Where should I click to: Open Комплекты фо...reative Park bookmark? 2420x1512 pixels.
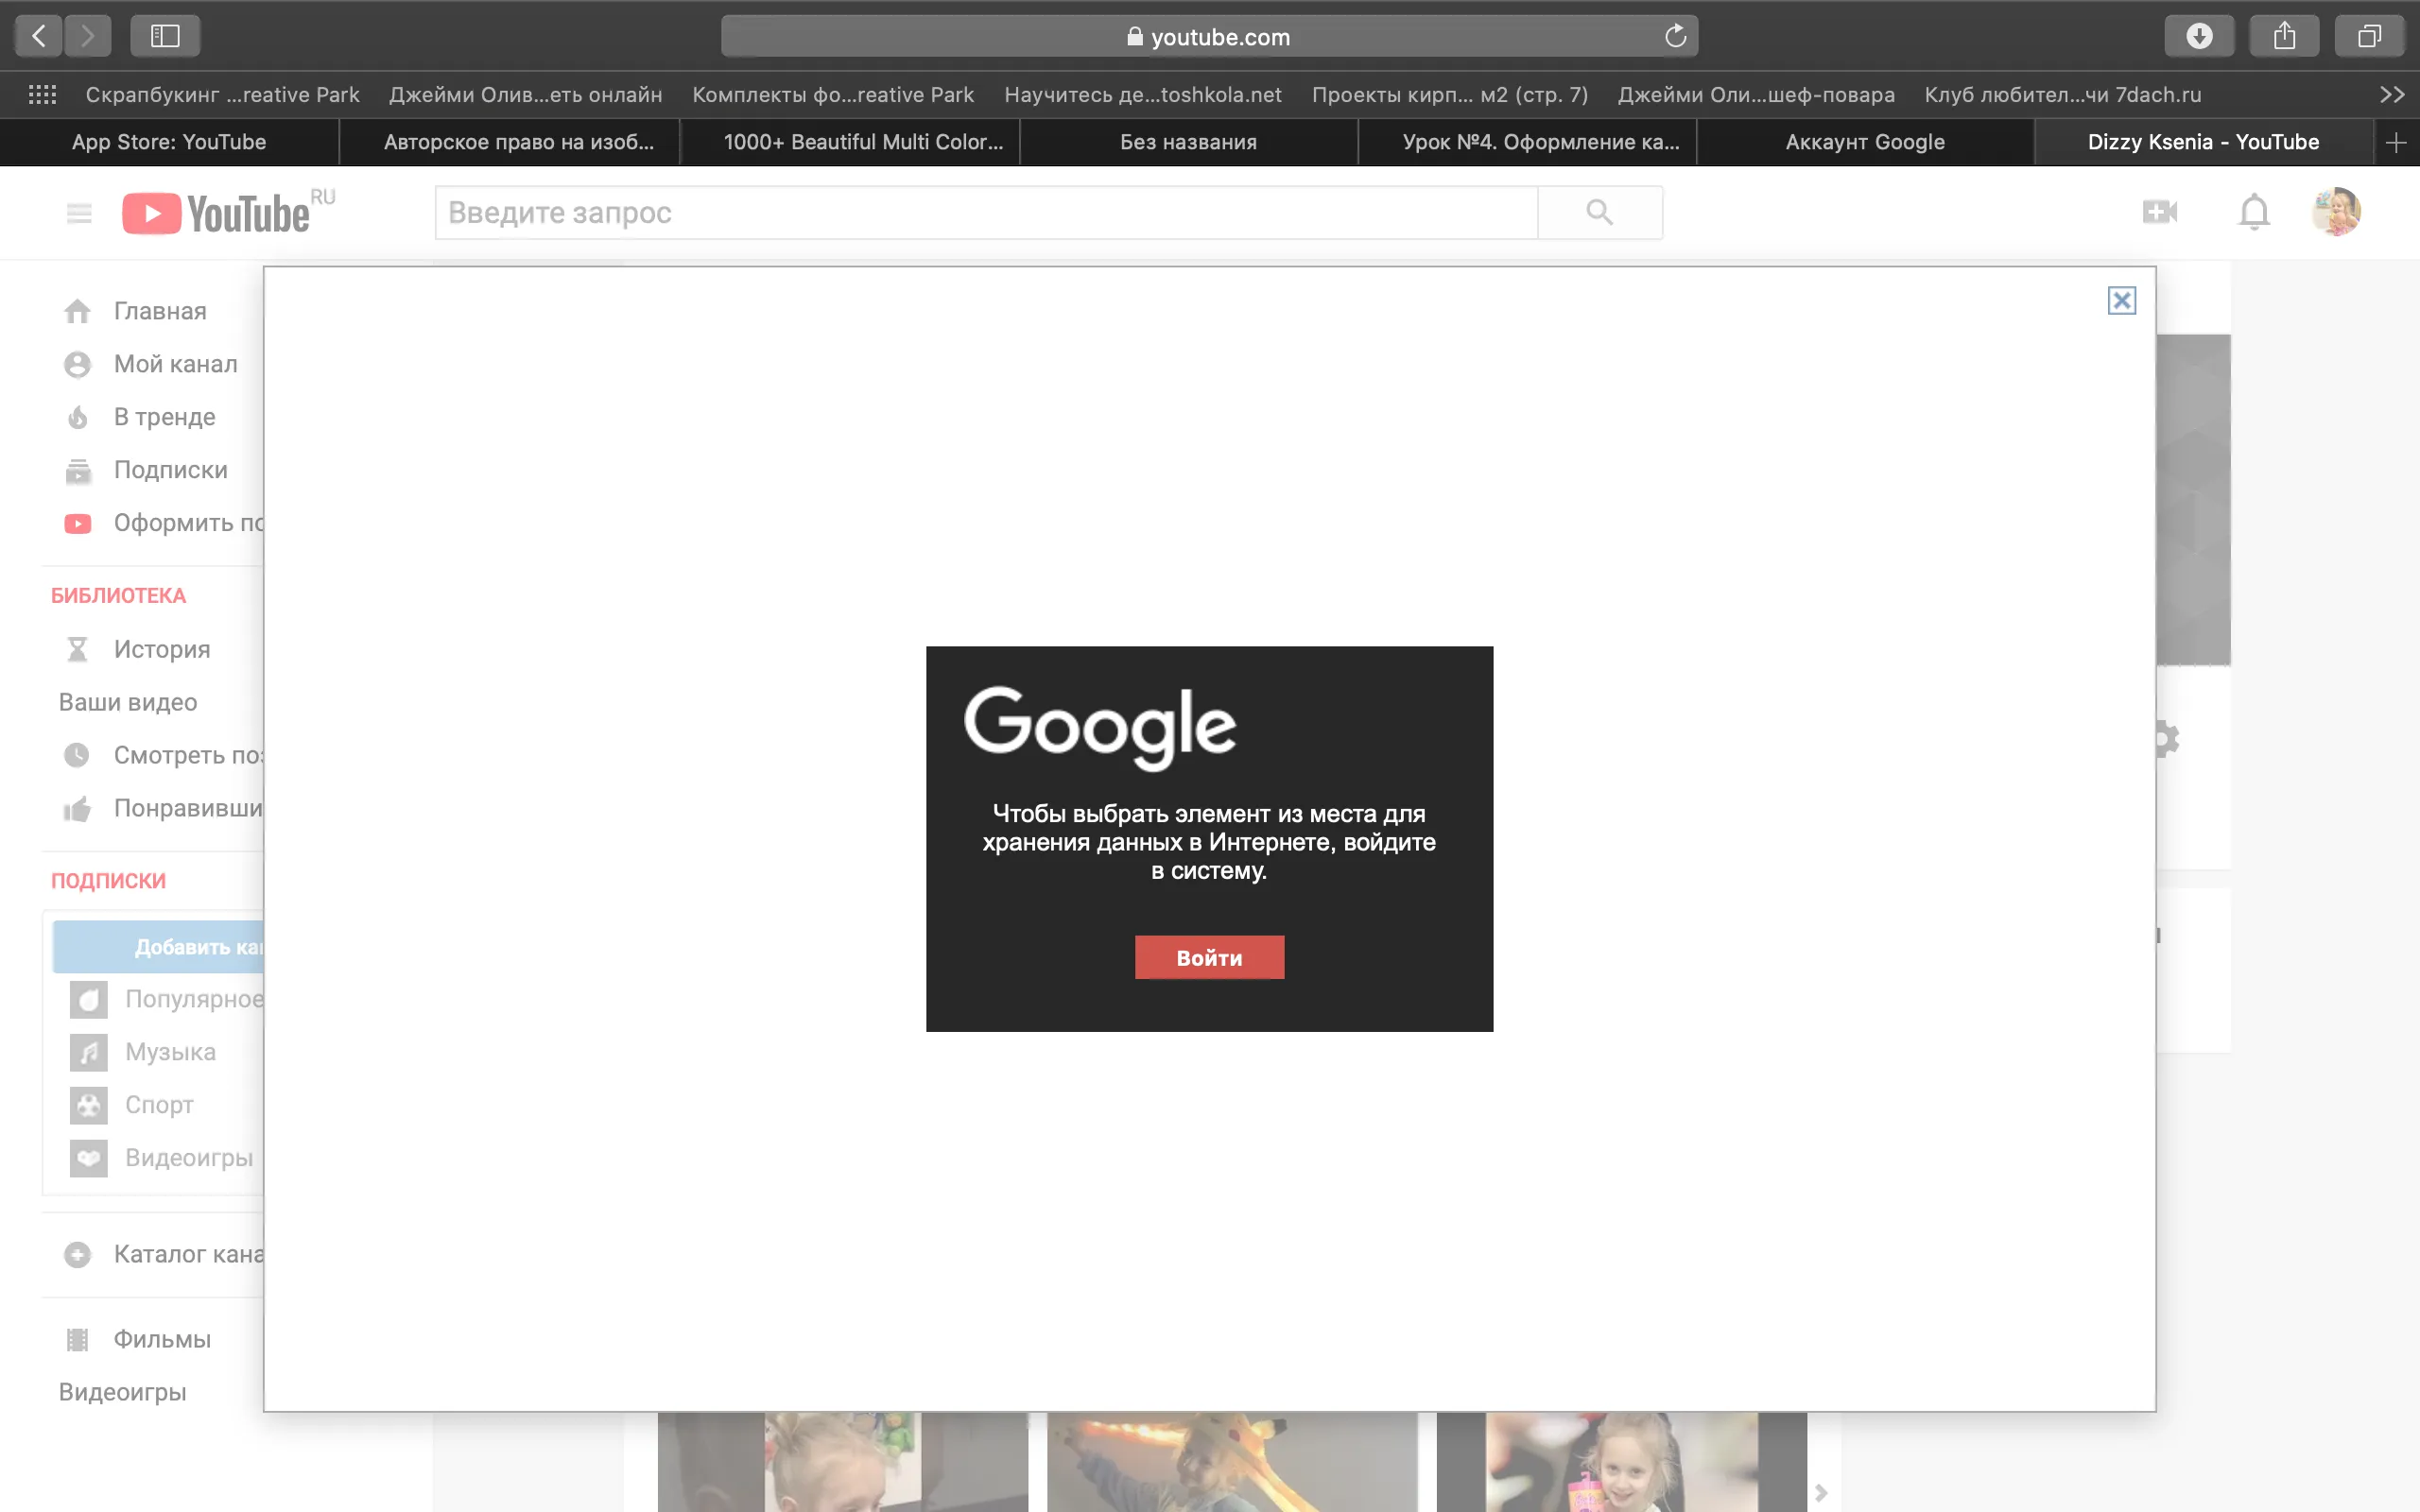point(833,94)
